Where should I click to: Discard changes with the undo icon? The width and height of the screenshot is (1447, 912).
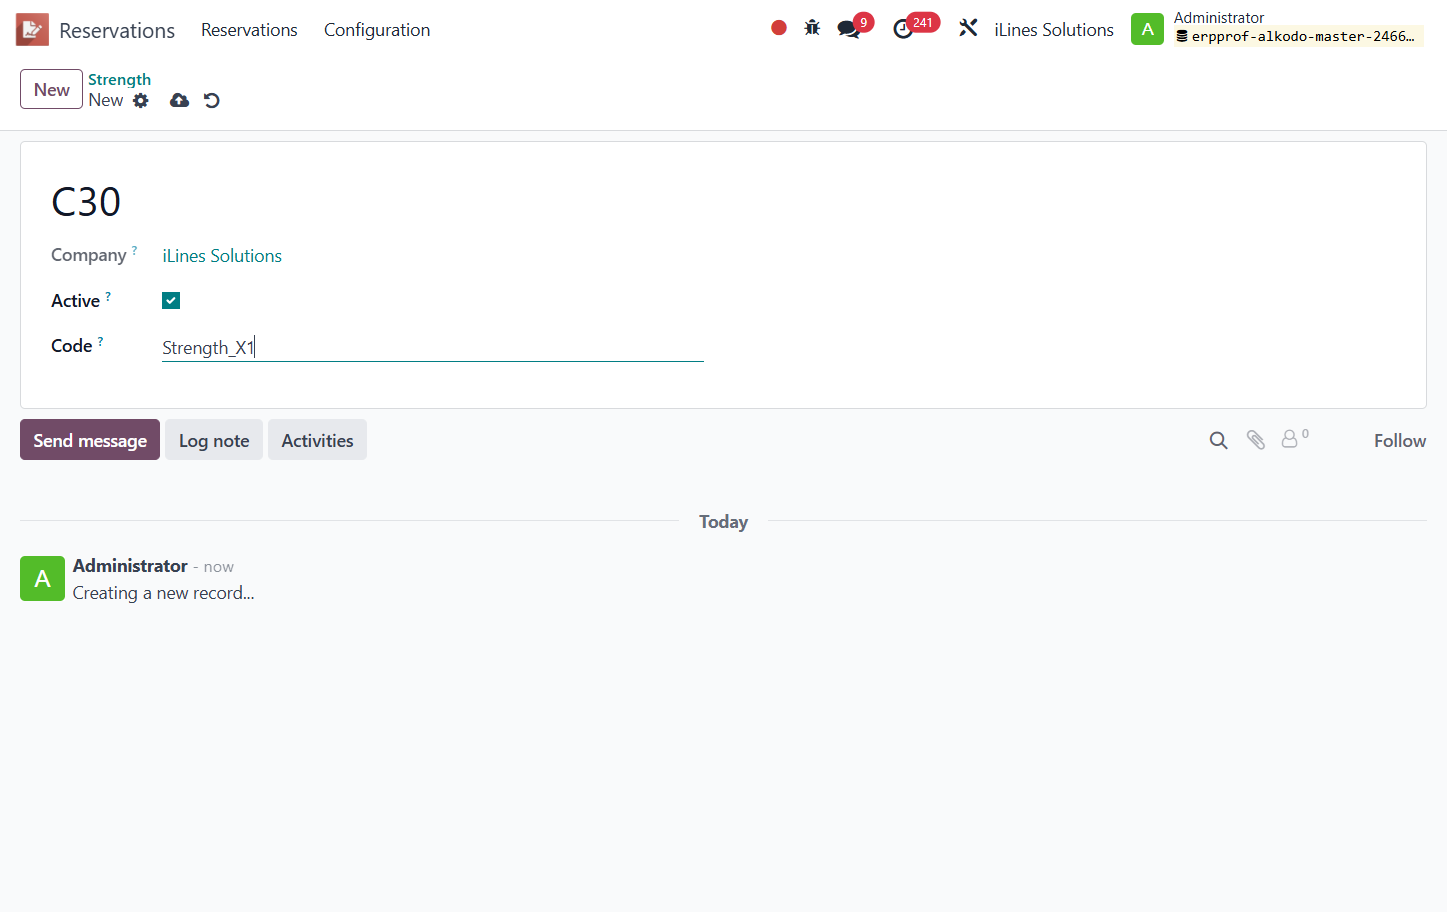click(212, 100)
